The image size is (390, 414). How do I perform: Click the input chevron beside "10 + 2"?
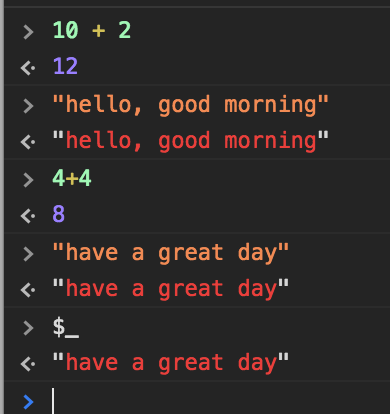(28, 32)
